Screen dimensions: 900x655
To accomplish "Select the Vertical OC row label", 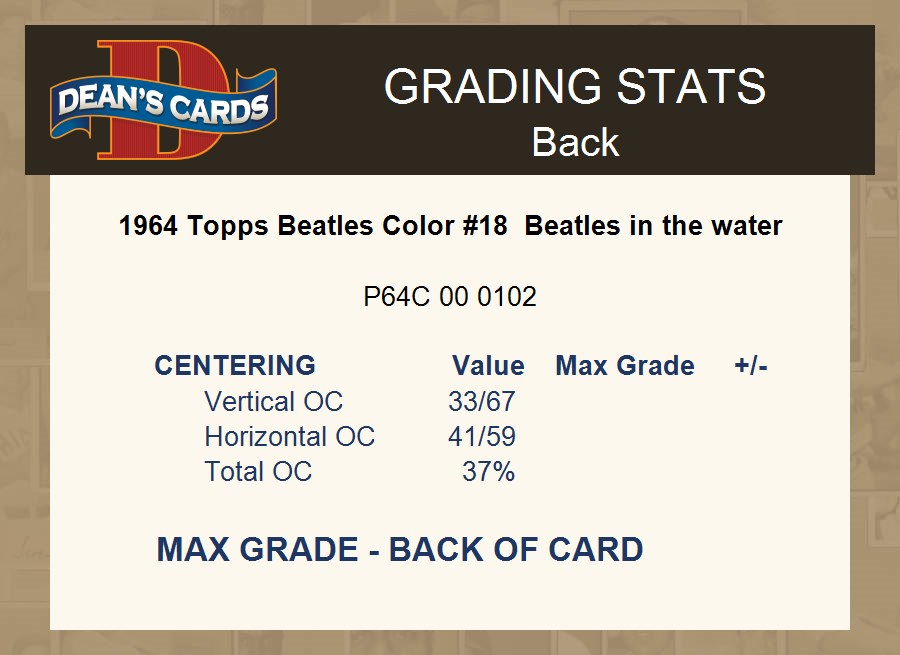I will pos(273,402).
